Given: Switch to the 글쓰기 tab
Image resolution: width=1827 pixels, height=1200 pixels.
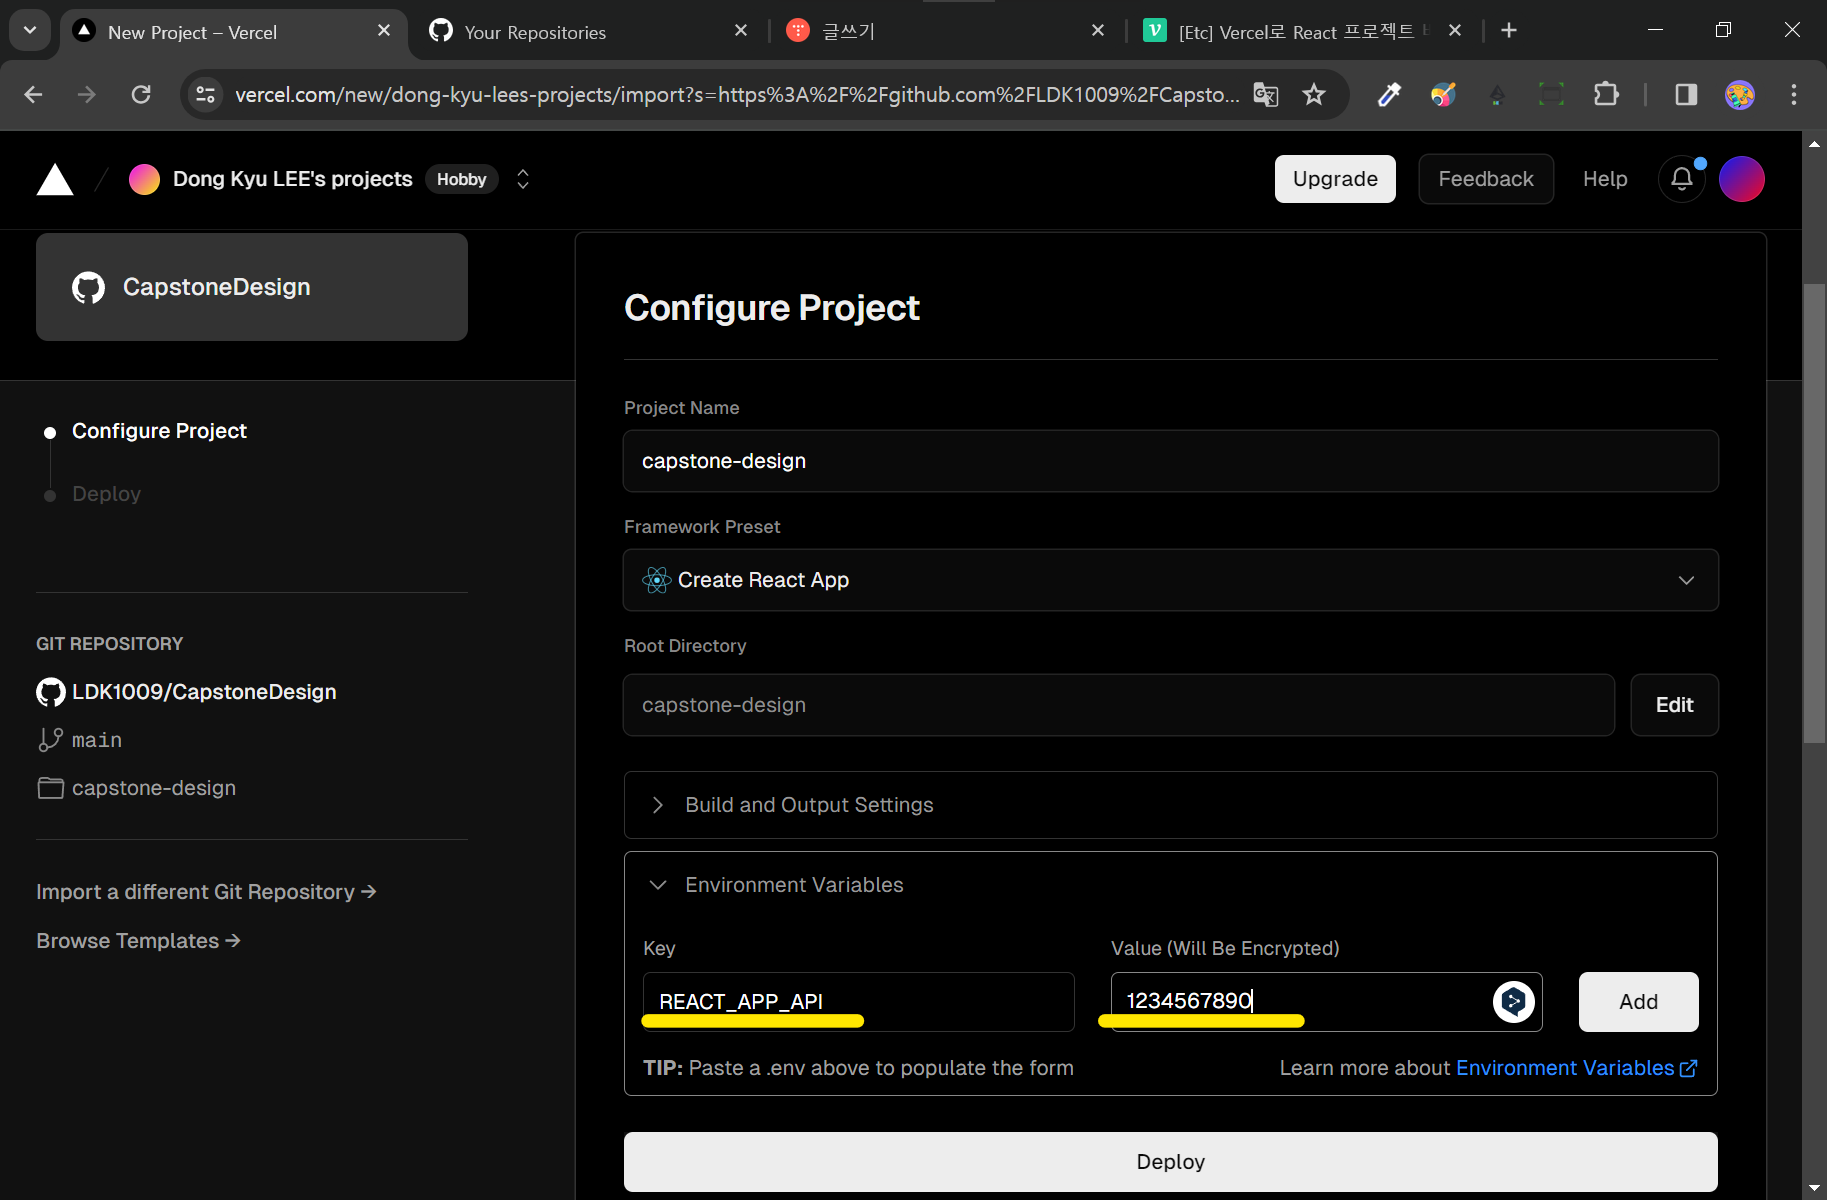Looking at the screenshot, I should (945, 33).
